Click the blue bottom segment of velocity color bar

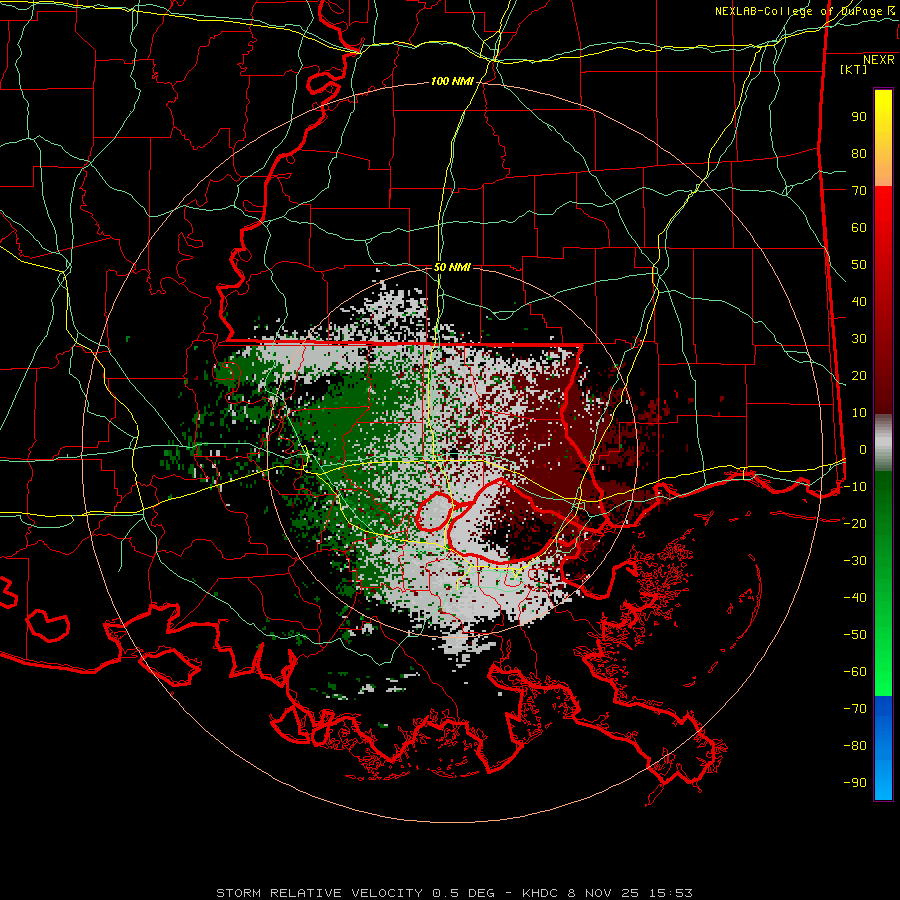click(x=883, y=748)
